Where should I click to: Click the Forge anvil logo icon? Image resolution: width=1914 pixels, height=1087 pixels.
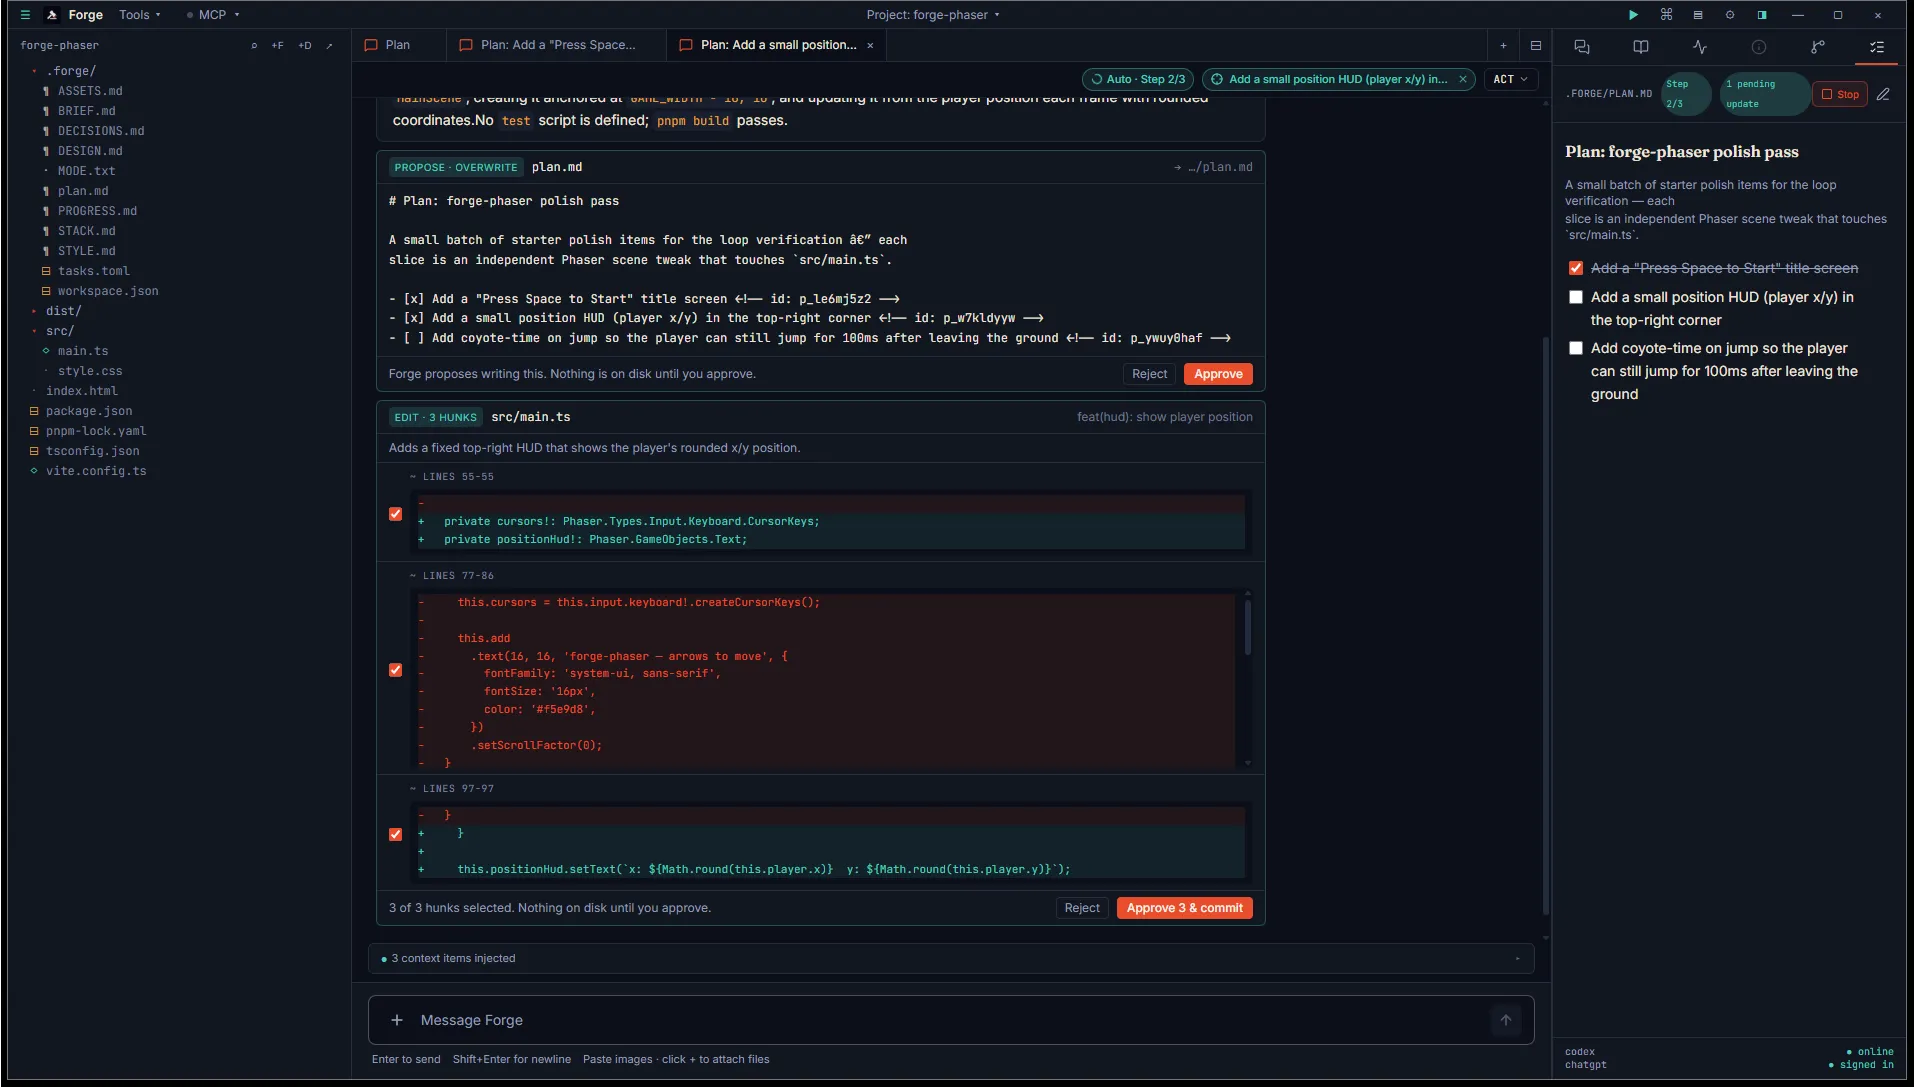[x=52, y=15]
